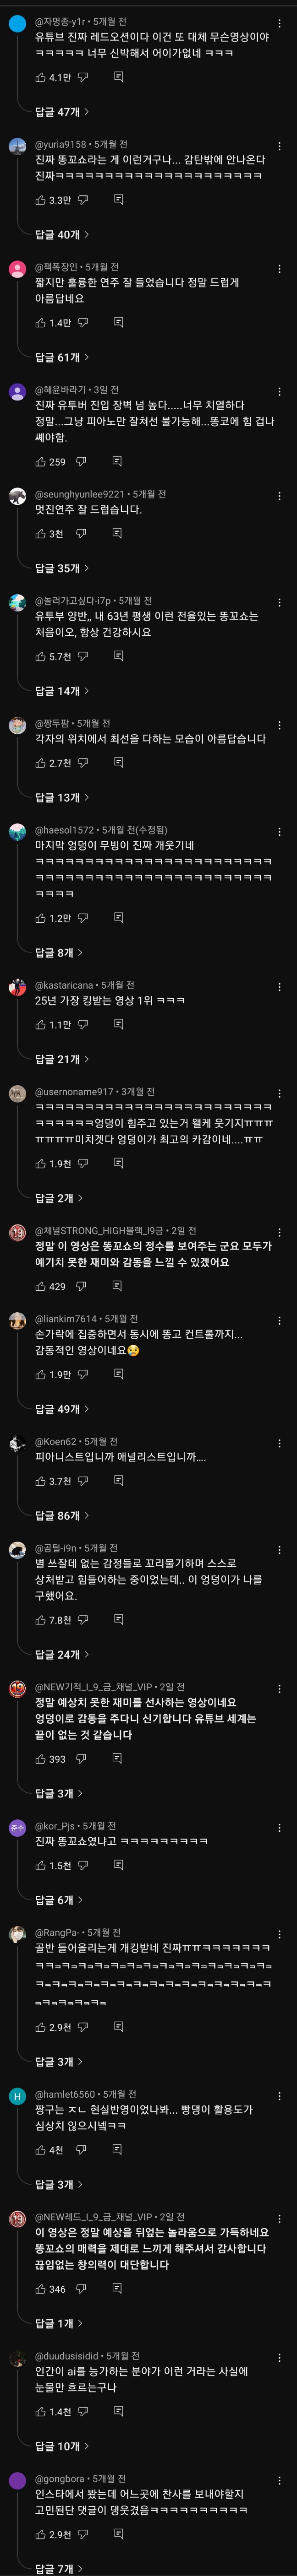
Task: Like @놀러가고싶다-i7p's comment with 5.7천 likes
Action: coord(41,657)
